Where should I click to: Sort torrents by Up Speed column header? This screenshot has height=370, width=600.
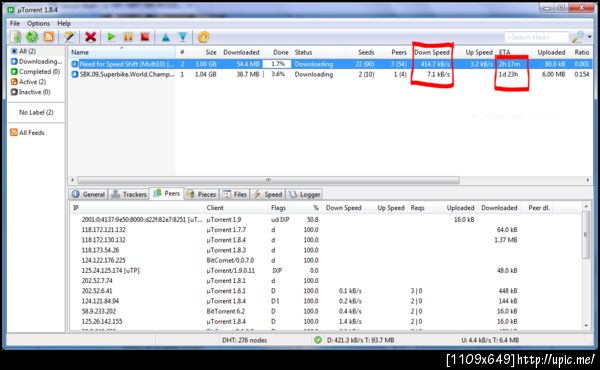[x=478, y=52]
